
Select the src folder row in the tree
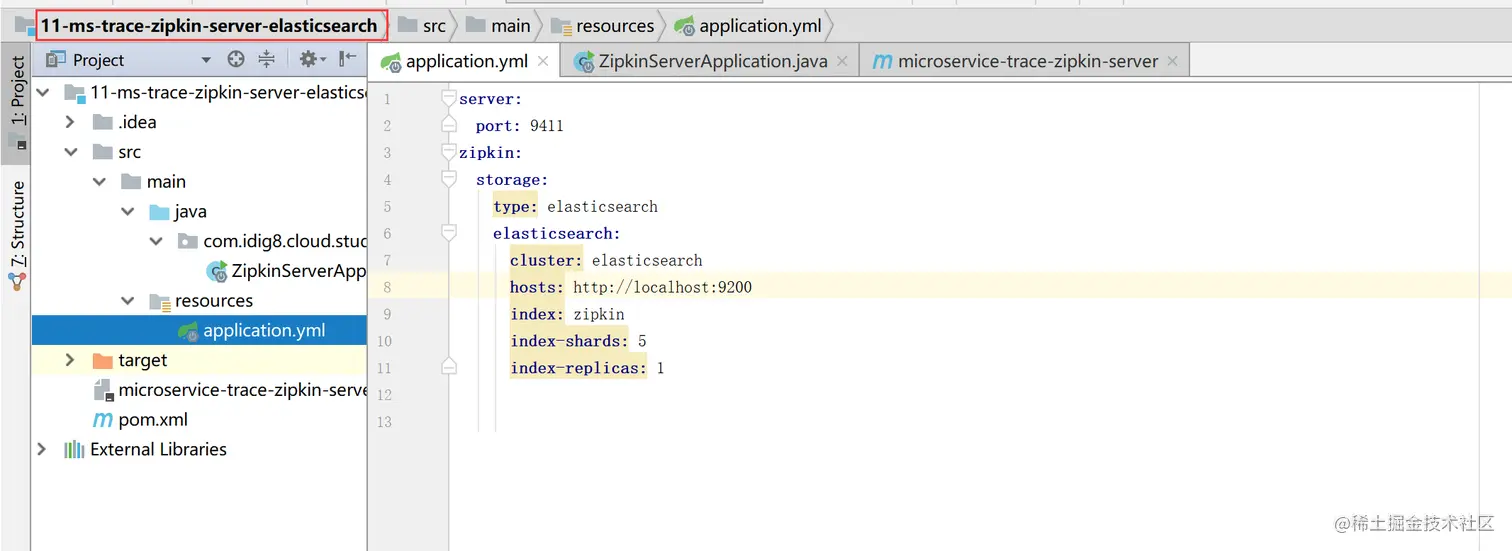199,152
